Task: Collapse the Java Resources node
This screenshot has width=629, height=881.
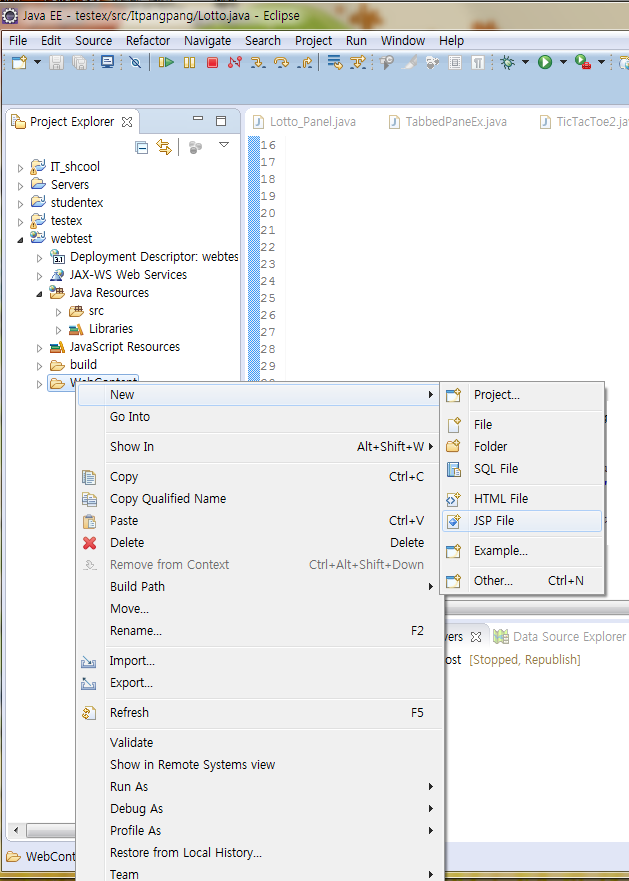Action: (39, 294)
